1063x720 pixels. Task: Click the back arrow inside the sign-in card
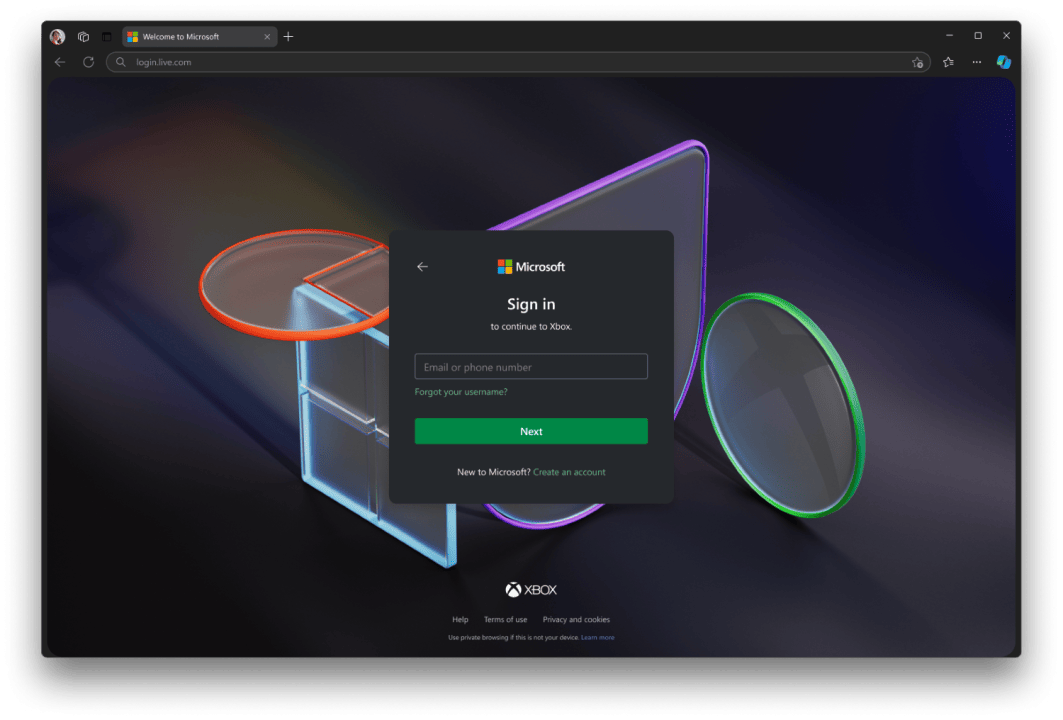[x=421, y=267]
